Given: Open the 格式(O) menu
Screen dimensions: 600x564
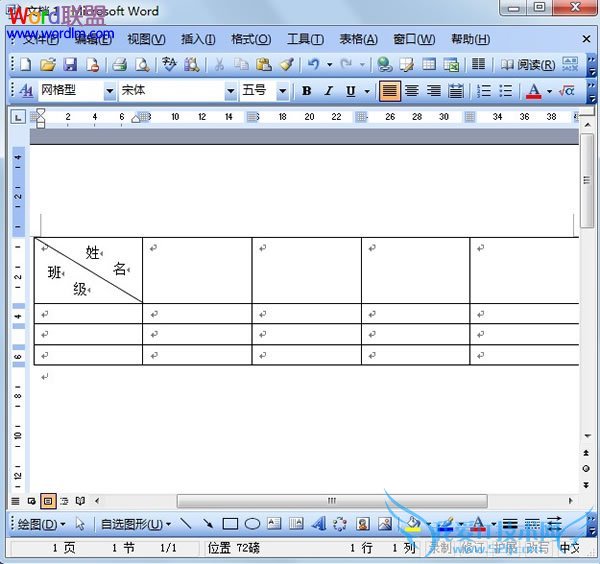Looking at the screenshot, I should click(251, 39).
